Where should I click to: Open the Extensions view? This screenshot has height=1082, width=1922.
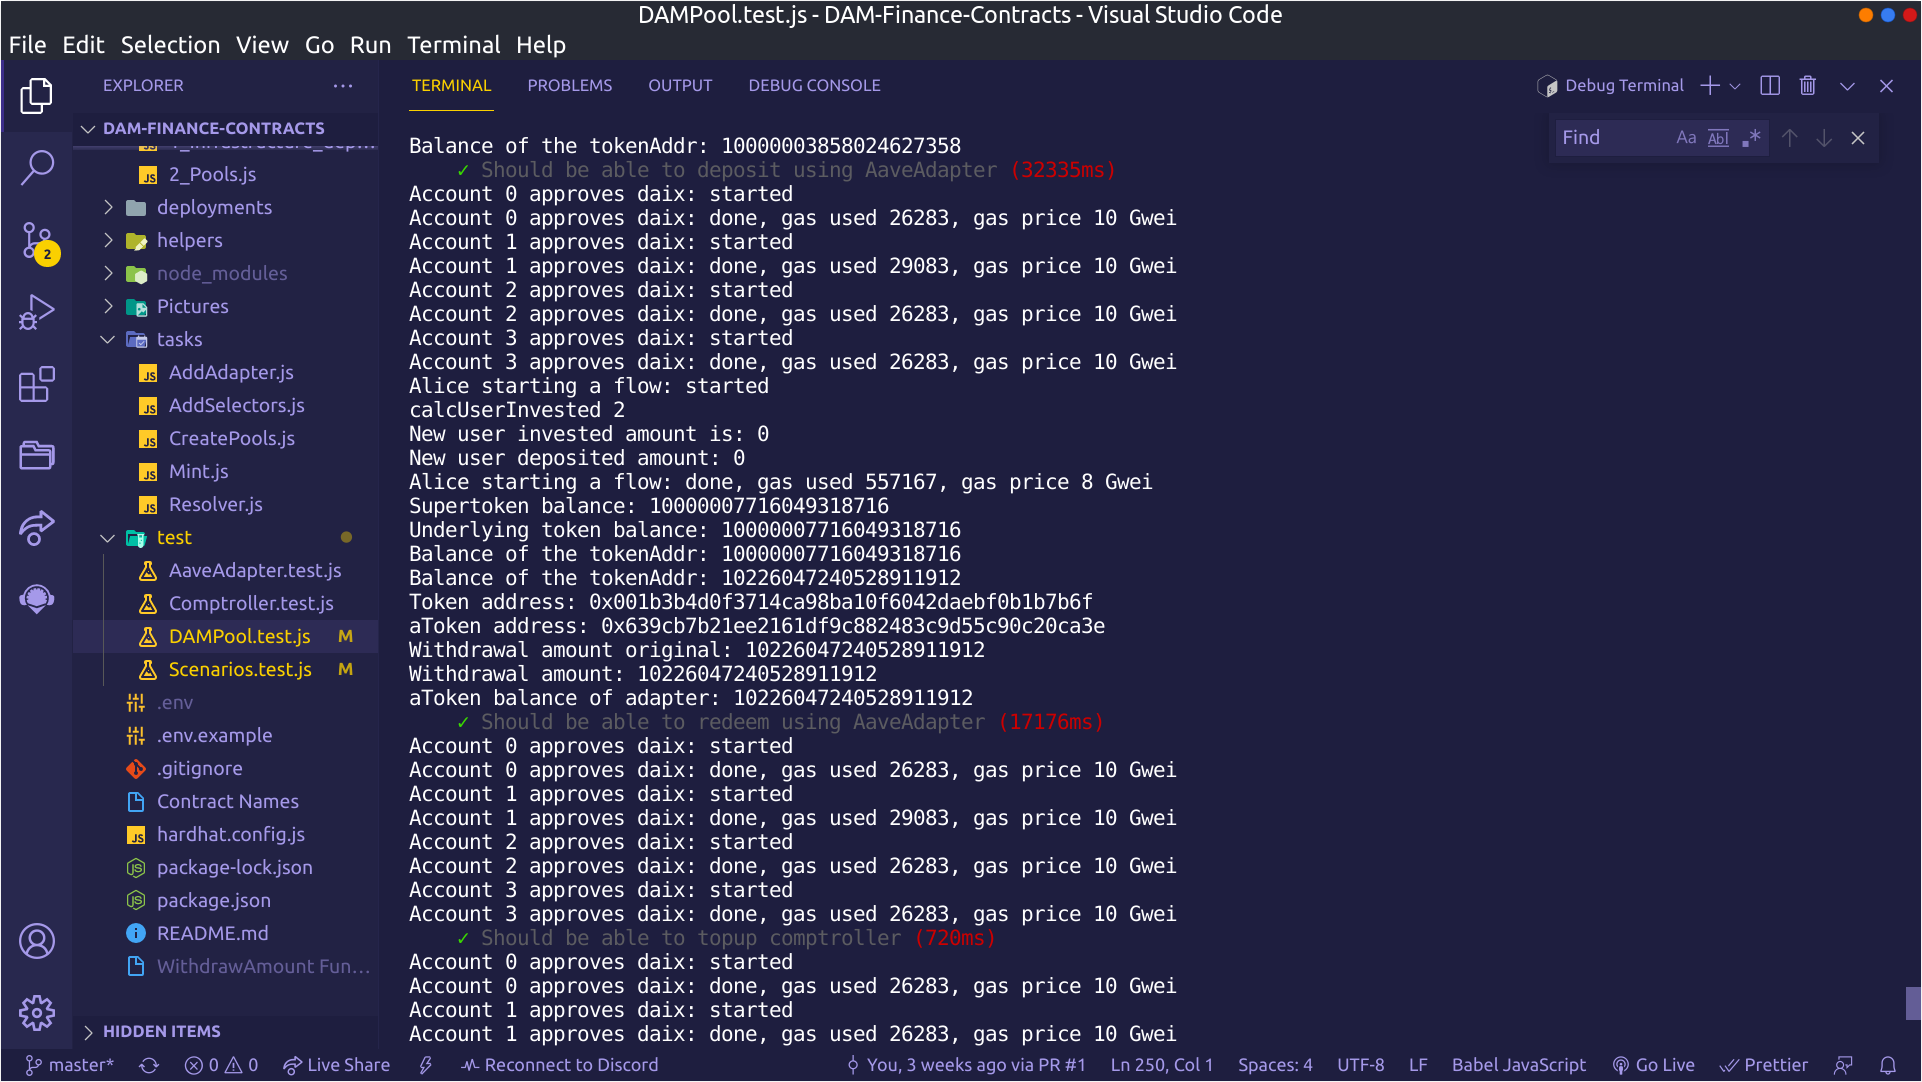37,385
